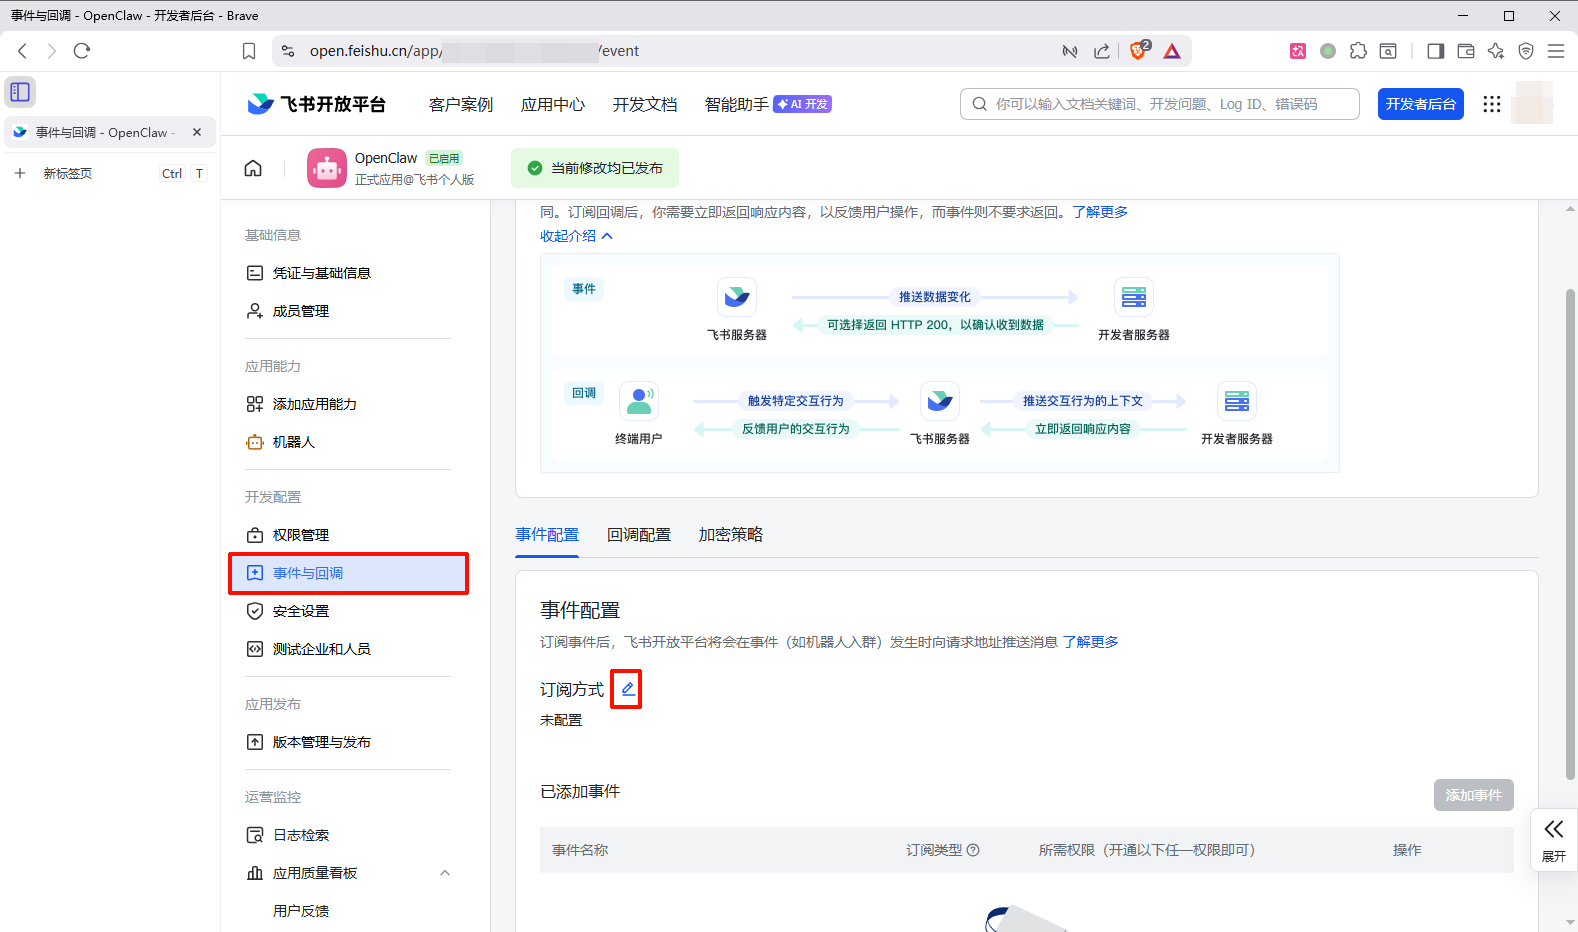
Task: Click the pencil edit icon beside 订阅方式
Action: (x=627, y=689)
